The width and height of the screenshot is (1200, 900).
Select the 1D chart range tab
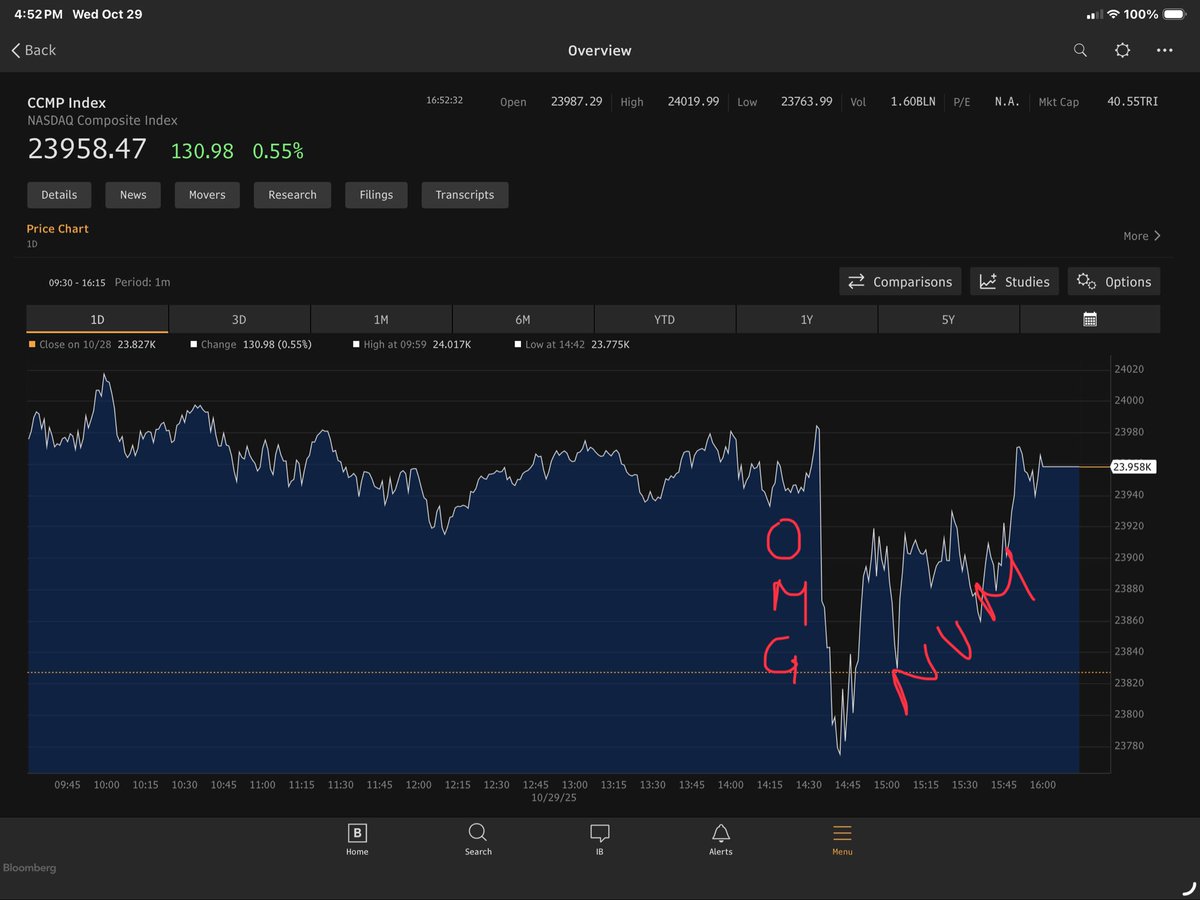[97, 319]
